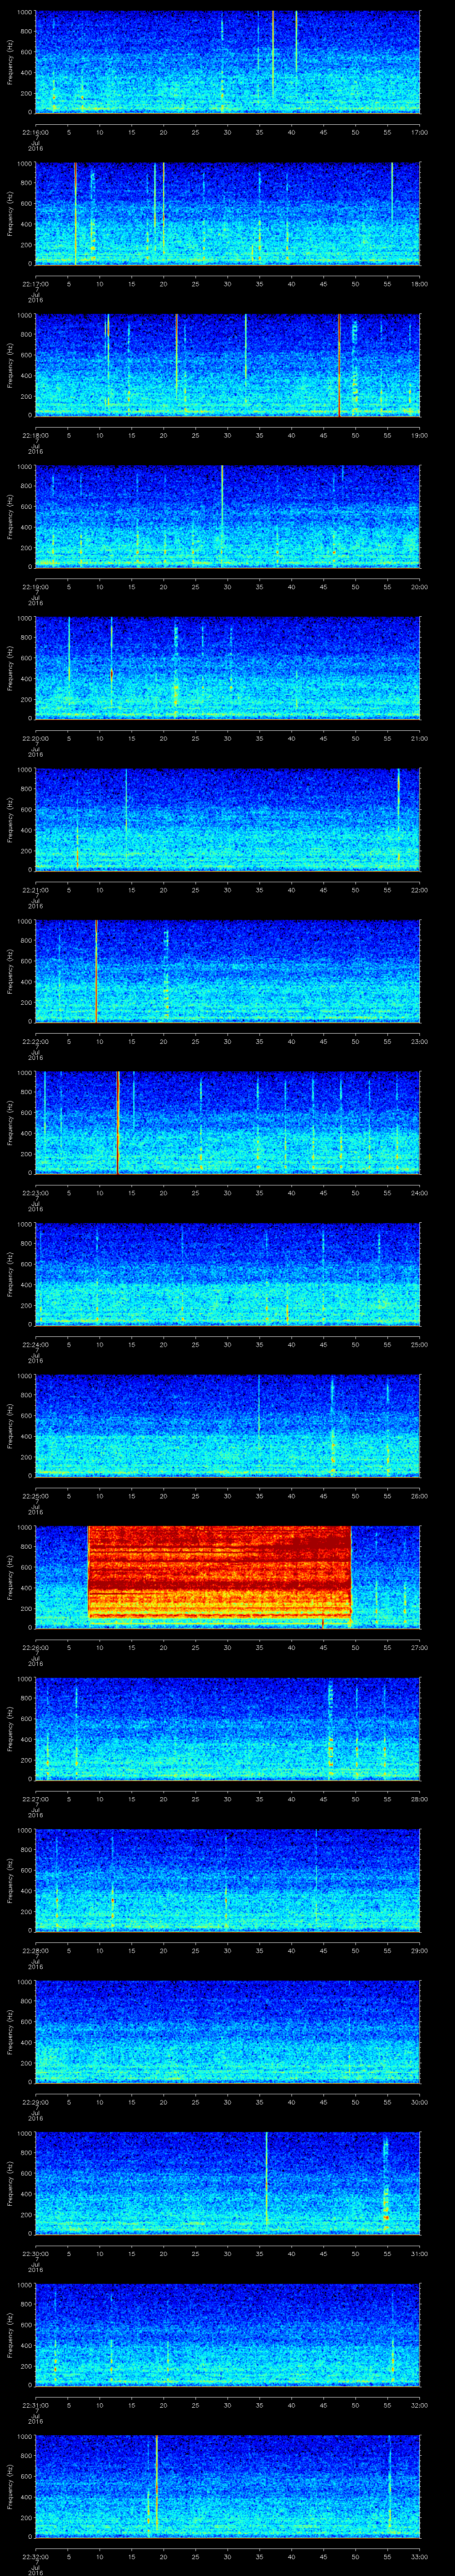The image size is (455, 2576).
Task: Select the spectrogram panel starting at 22:20:00
Action: pyautogui.click(x=228, y=668)
